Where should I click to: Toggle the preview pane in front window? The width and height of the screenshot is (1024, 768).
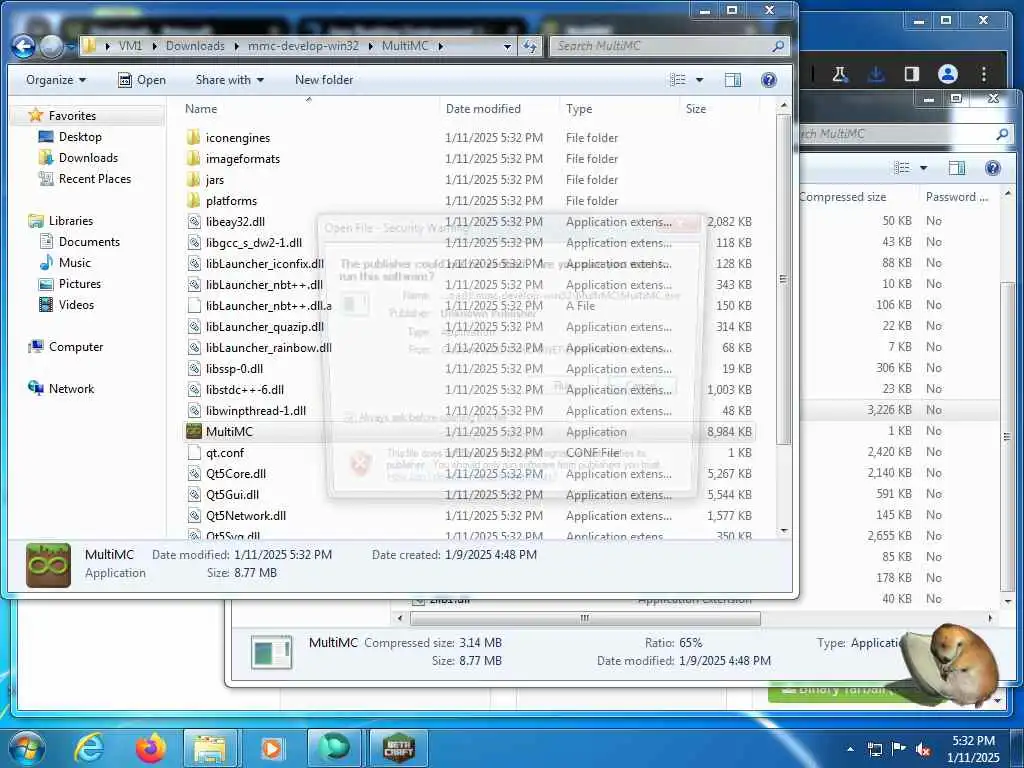[x=733, y=80]
